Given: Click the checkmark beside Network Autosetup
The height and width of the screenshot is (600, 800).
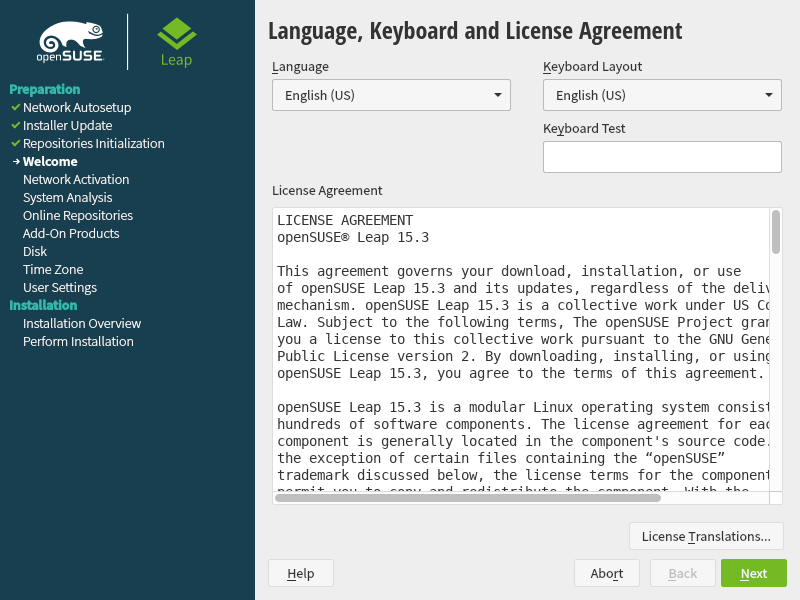Looking at the screenshot, I should [14, 107].
